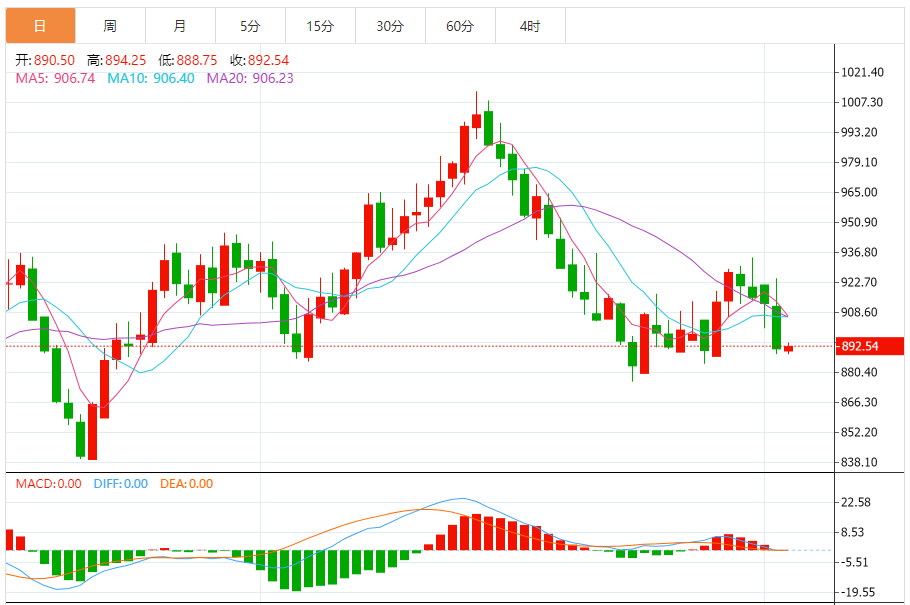The width and height of the screenshot is (910, 605).
Task: Click the -5.51 MACD axis label
Action: (854, 563)
